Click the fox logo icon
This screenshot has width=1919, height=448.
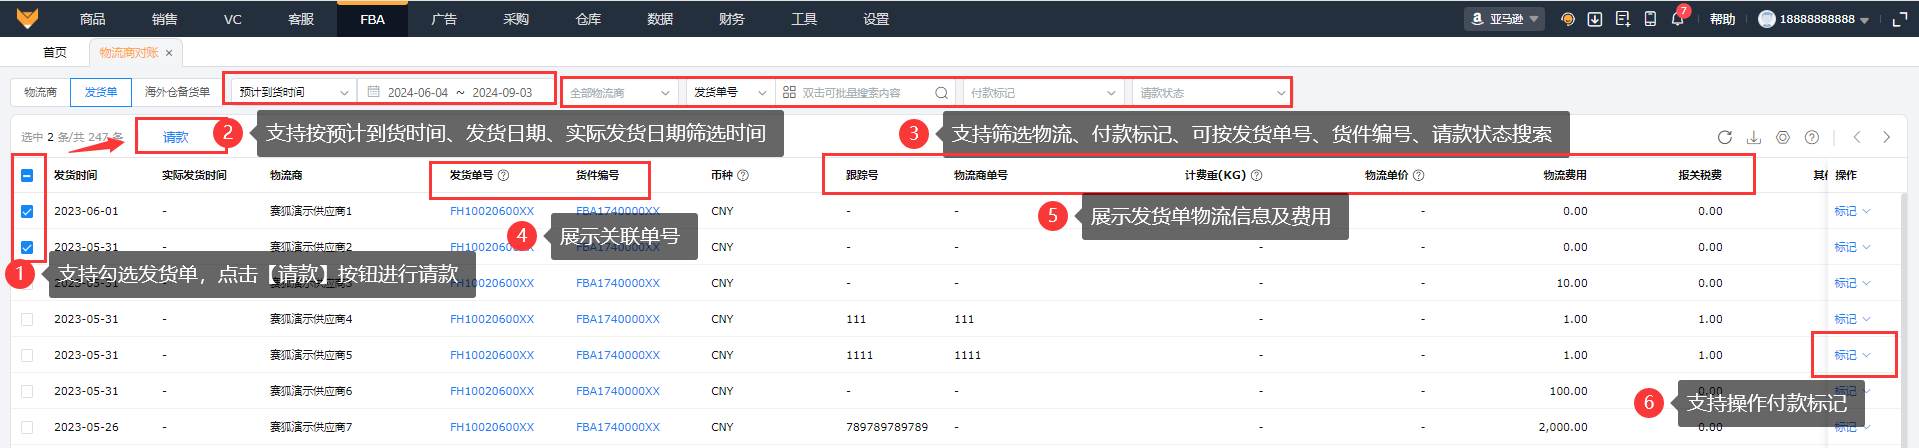27,18
